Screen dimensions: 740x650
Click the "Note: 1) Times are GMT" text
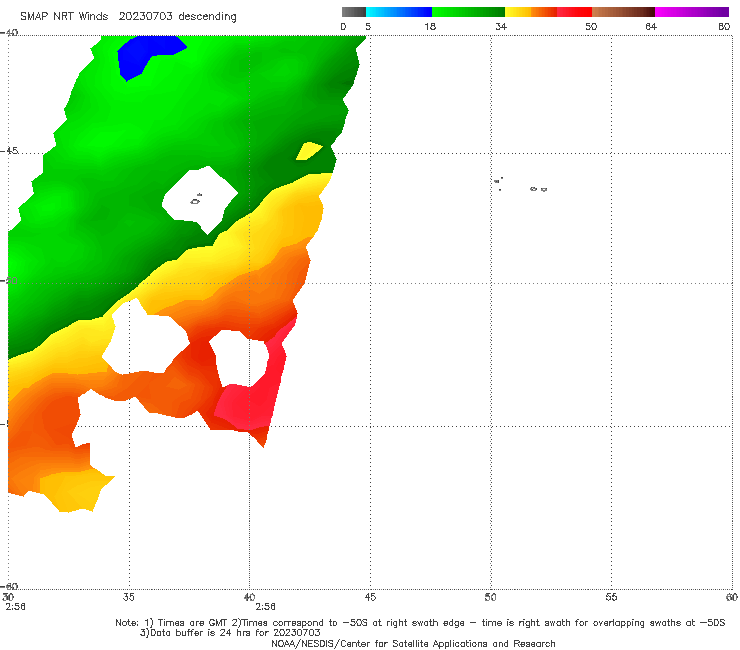tap(172, 623)
